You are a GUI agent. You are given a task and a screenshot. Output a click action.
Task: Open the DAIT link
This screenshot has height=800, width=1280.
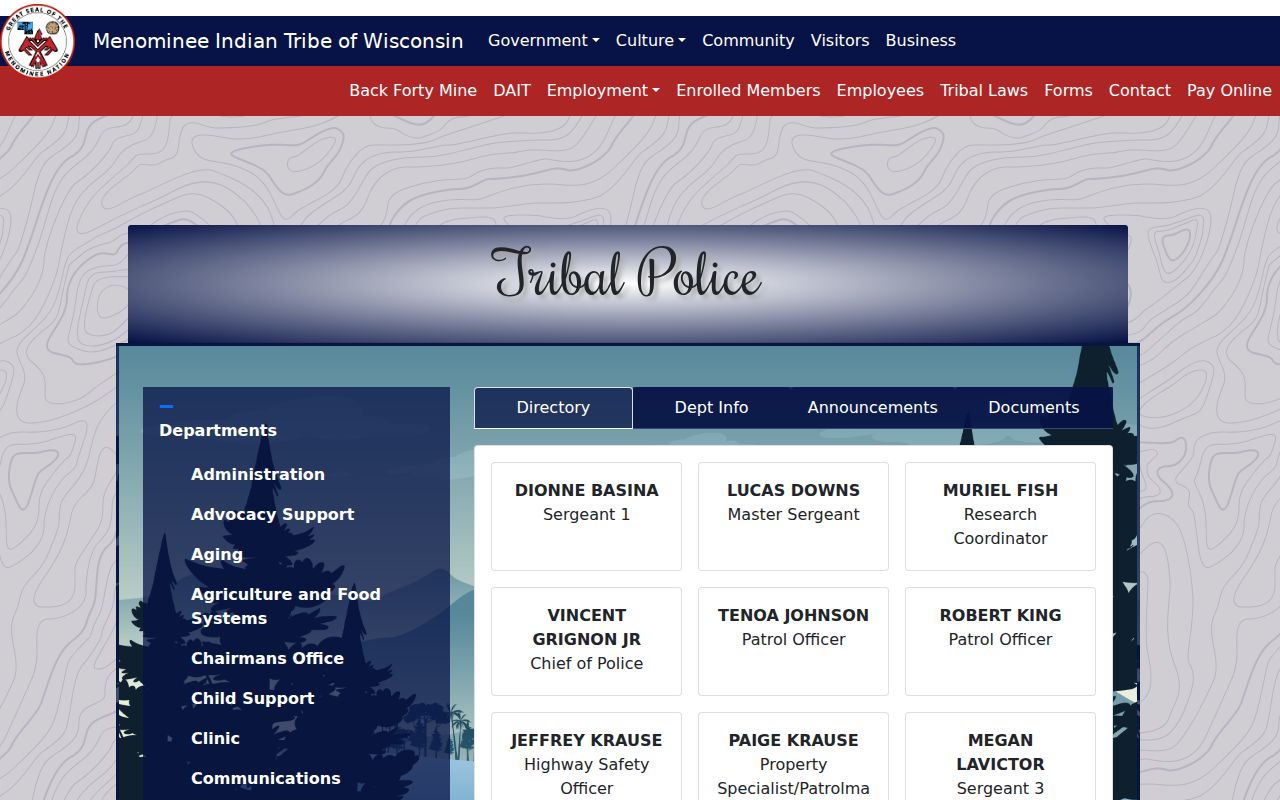[512, 90]
